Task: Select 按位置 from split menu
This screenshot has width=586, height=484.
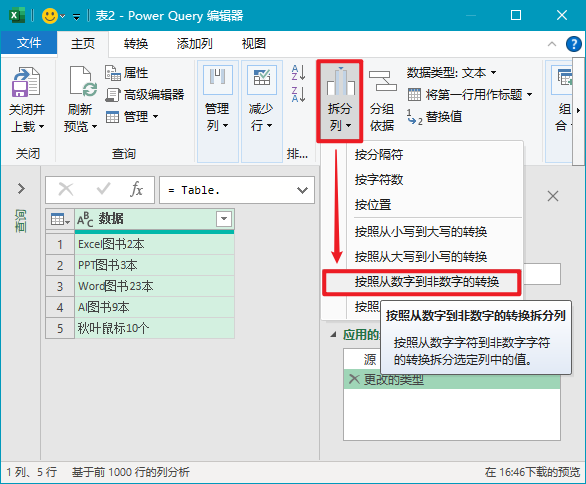Action: point(373,204)
